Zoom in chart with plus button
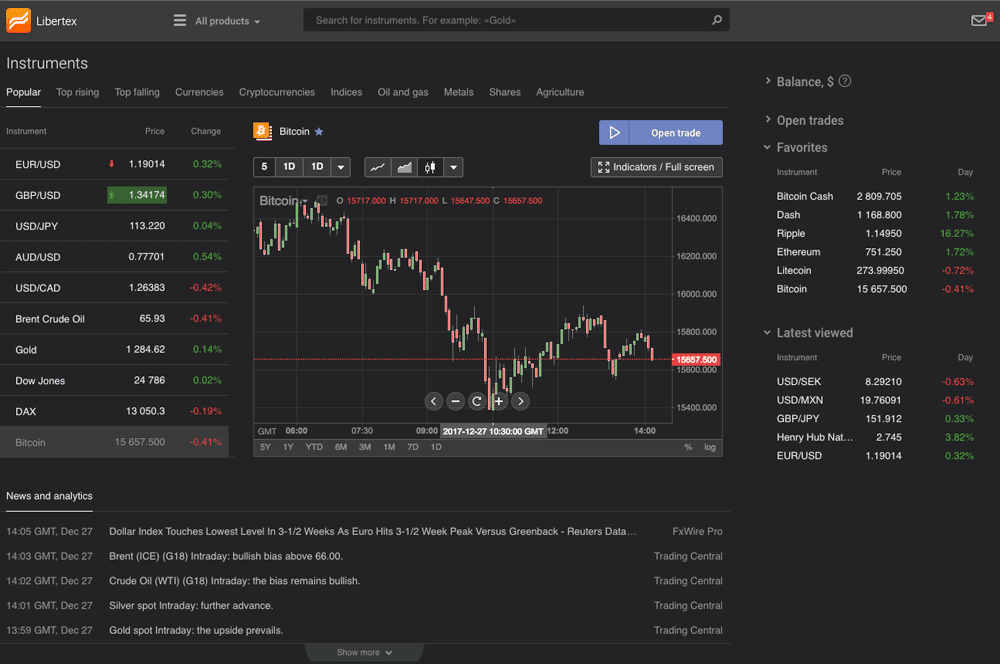This screenshot has width=1000, height=664. 499,401
